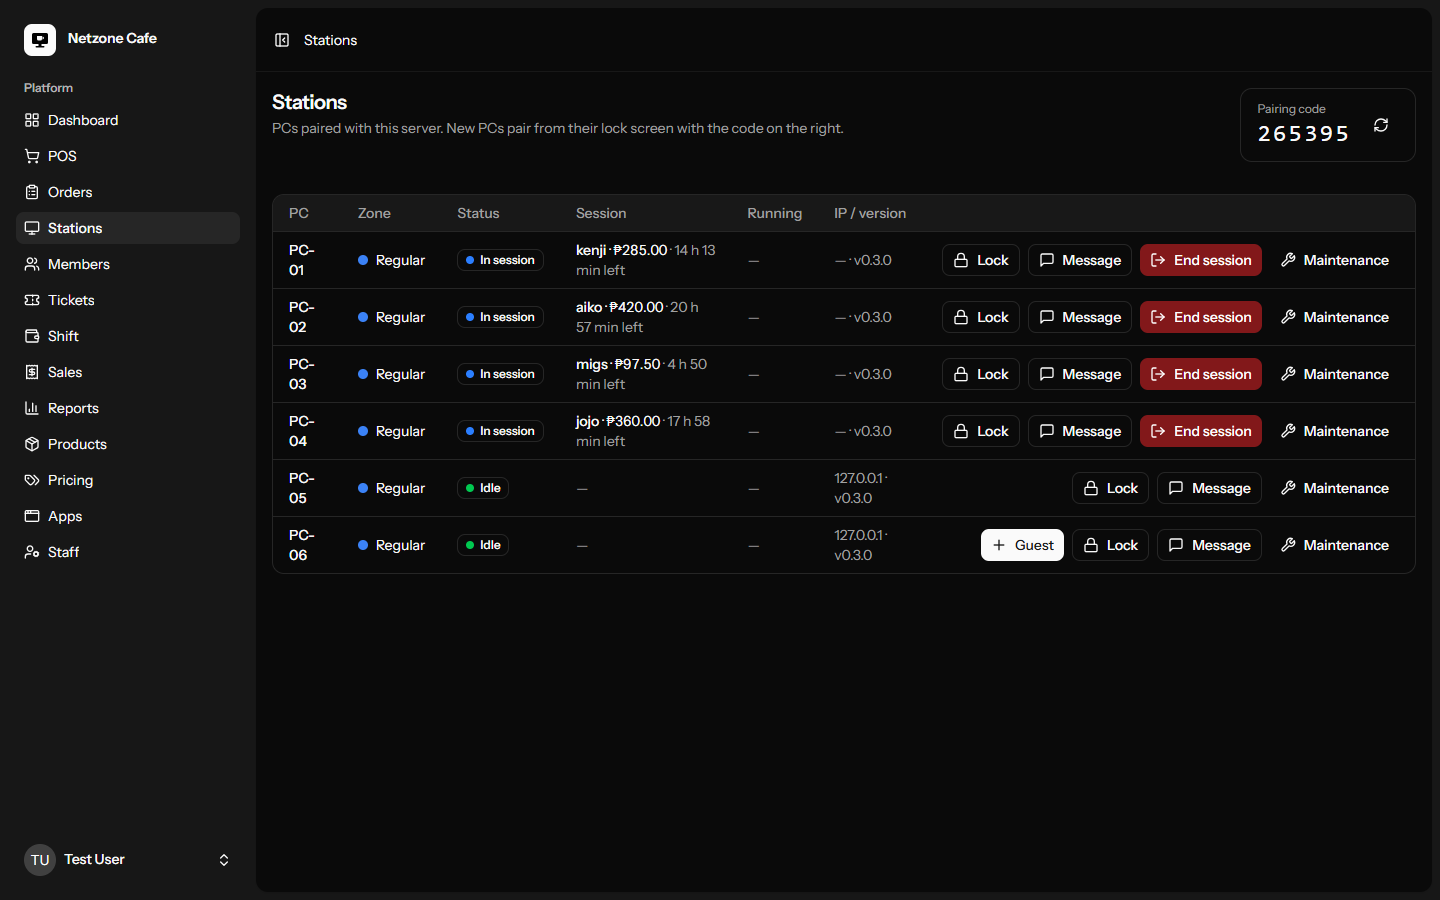Navigate to Pricing
Viewport: 1440px width, 900px height.
(128, 480)
